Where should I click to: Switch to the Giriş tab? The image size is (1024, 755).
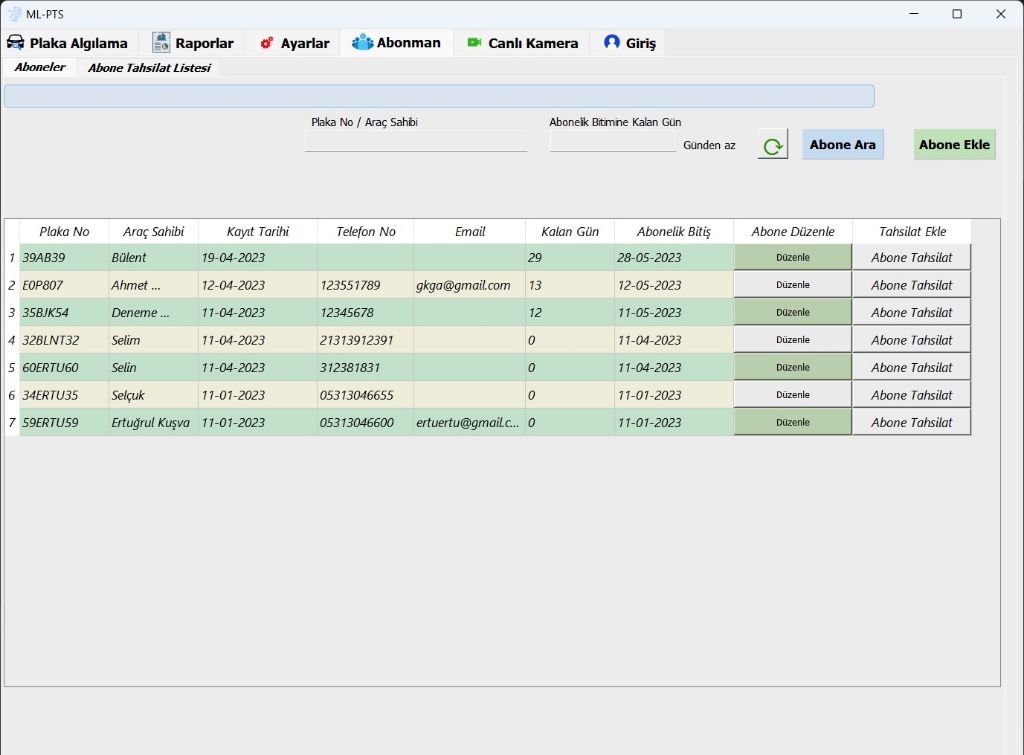pyautogui.click(x=629, y=43)
